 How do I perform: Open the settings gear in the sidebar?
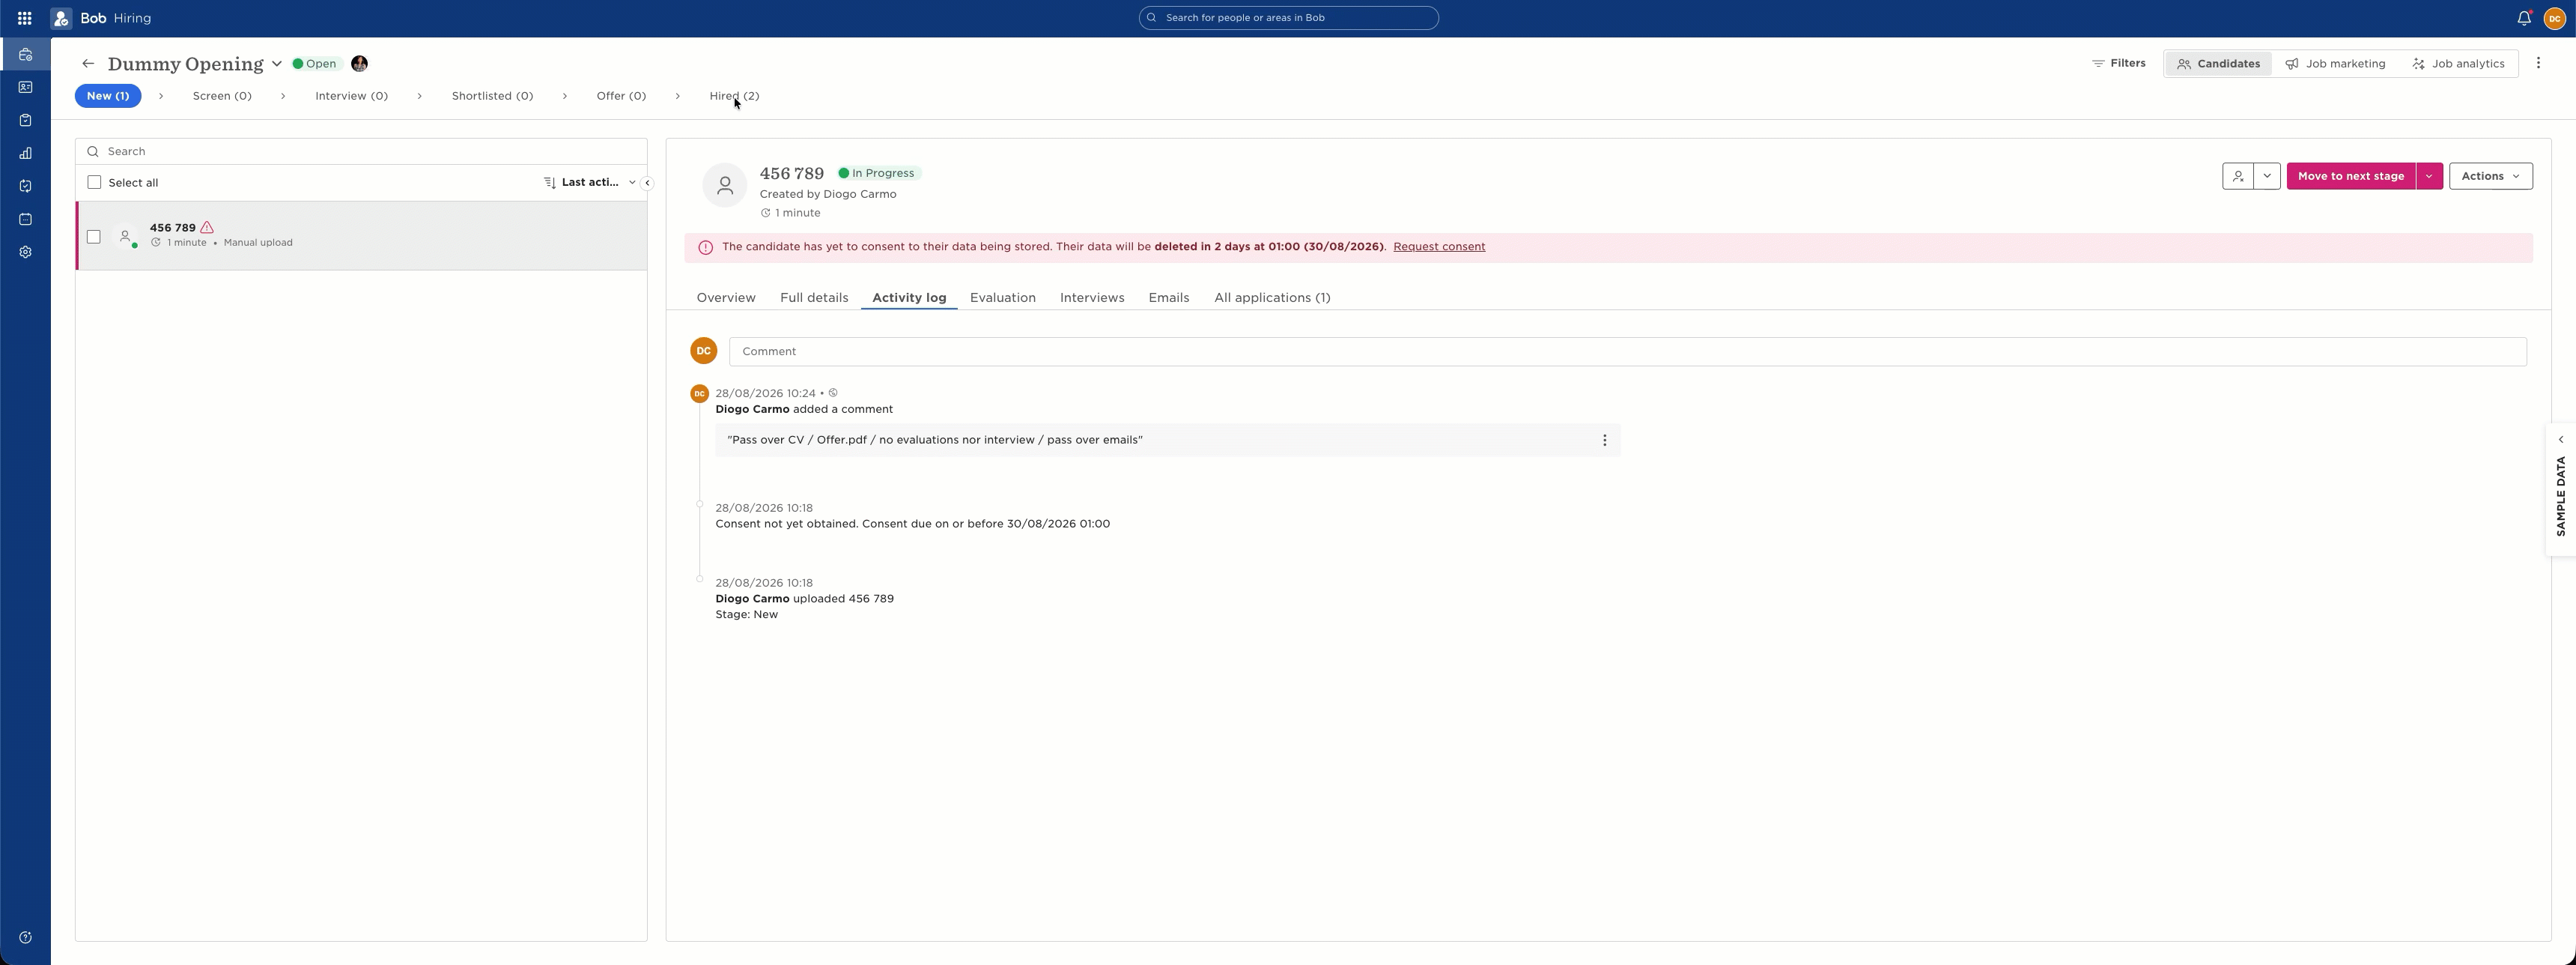tap(25, 252)
